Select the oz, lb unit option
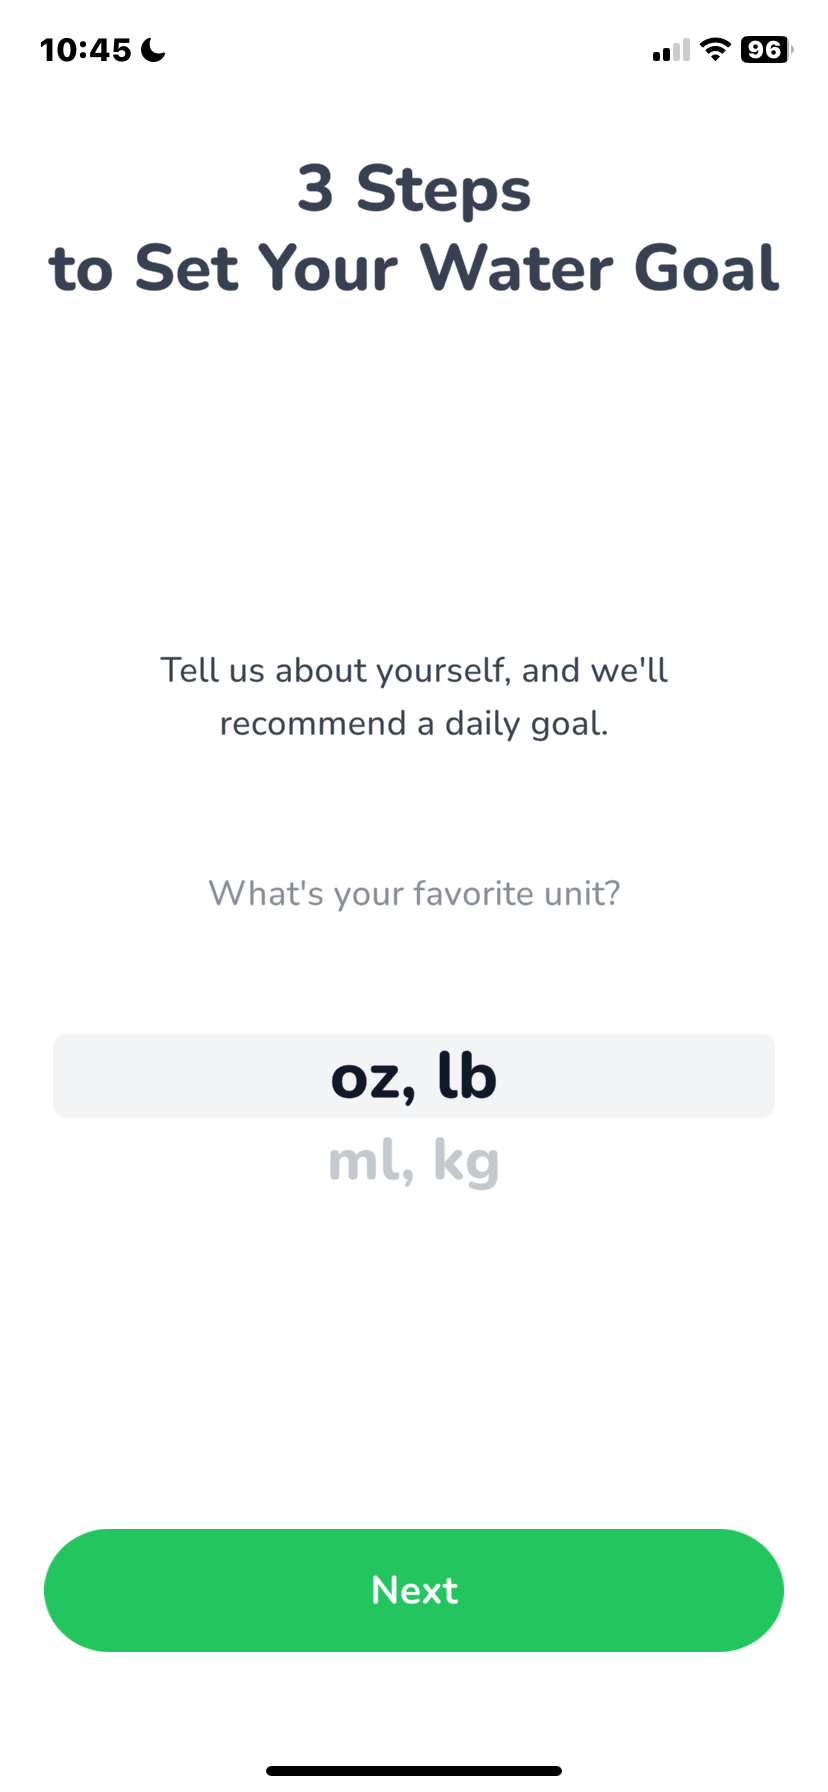The height and width of the screenshot is (1792, 828). (x=414, y=1076)
